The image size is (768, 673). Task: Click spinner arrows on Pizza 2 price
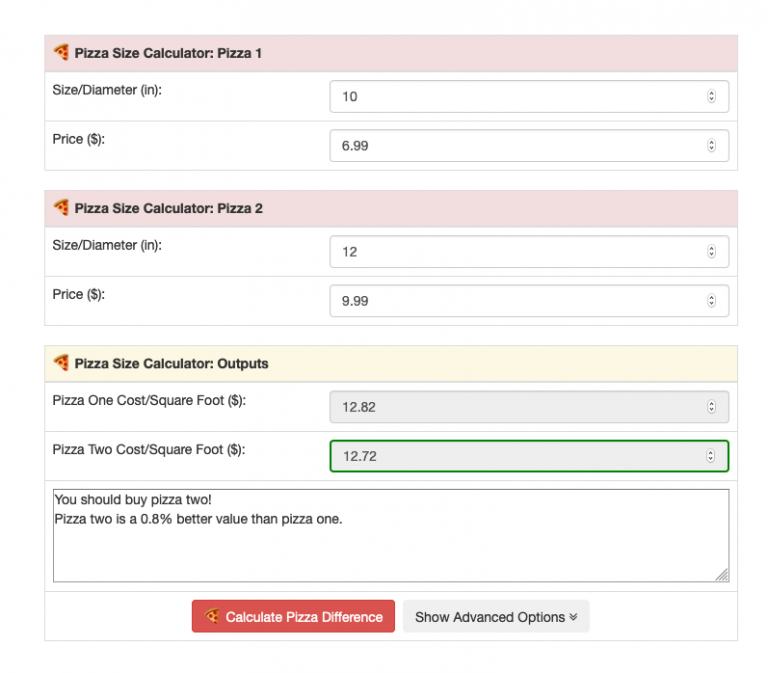711,301
